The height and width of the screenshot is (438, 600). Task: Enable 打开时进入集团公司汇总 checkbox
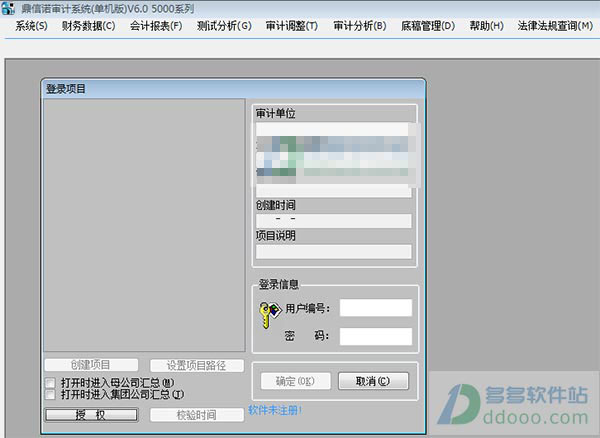(x=50, y=394)
